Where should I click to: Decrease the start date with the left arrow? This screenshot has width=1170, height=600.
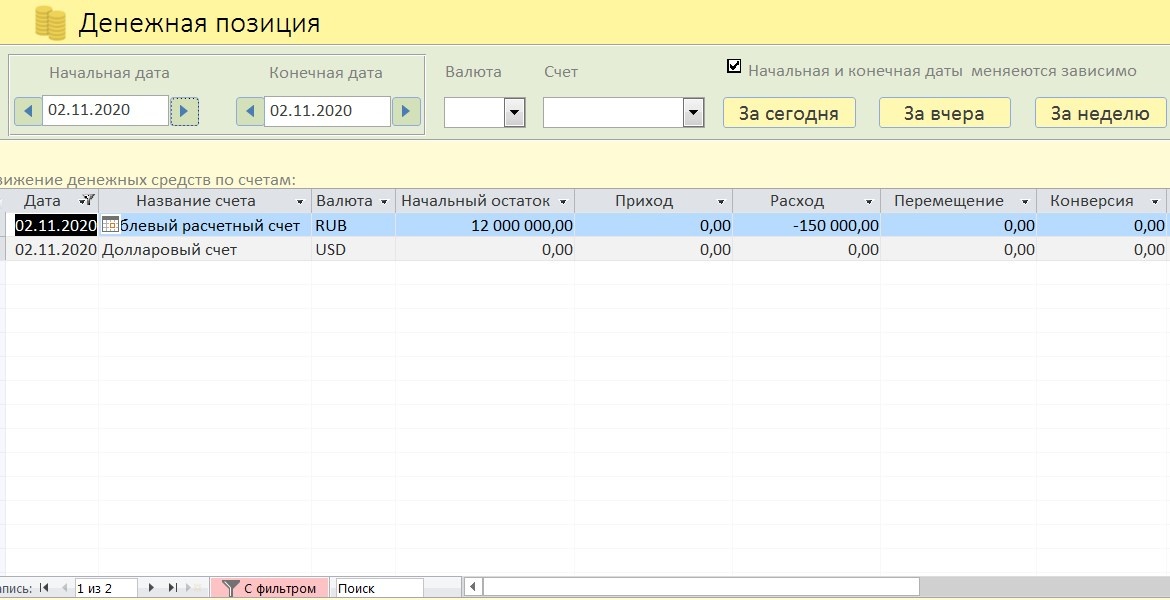28,111
